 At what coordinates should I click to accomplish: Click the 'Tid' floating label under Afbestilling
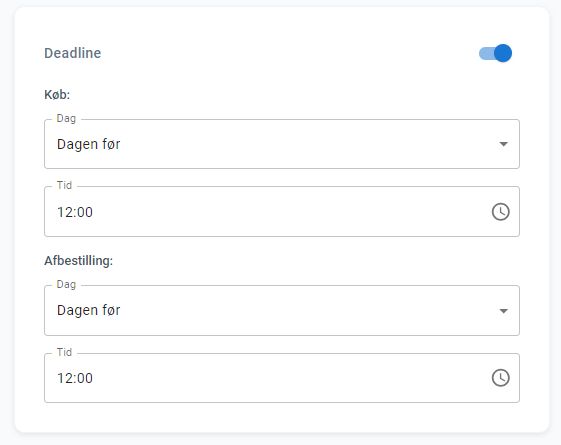tap(64, 352)
